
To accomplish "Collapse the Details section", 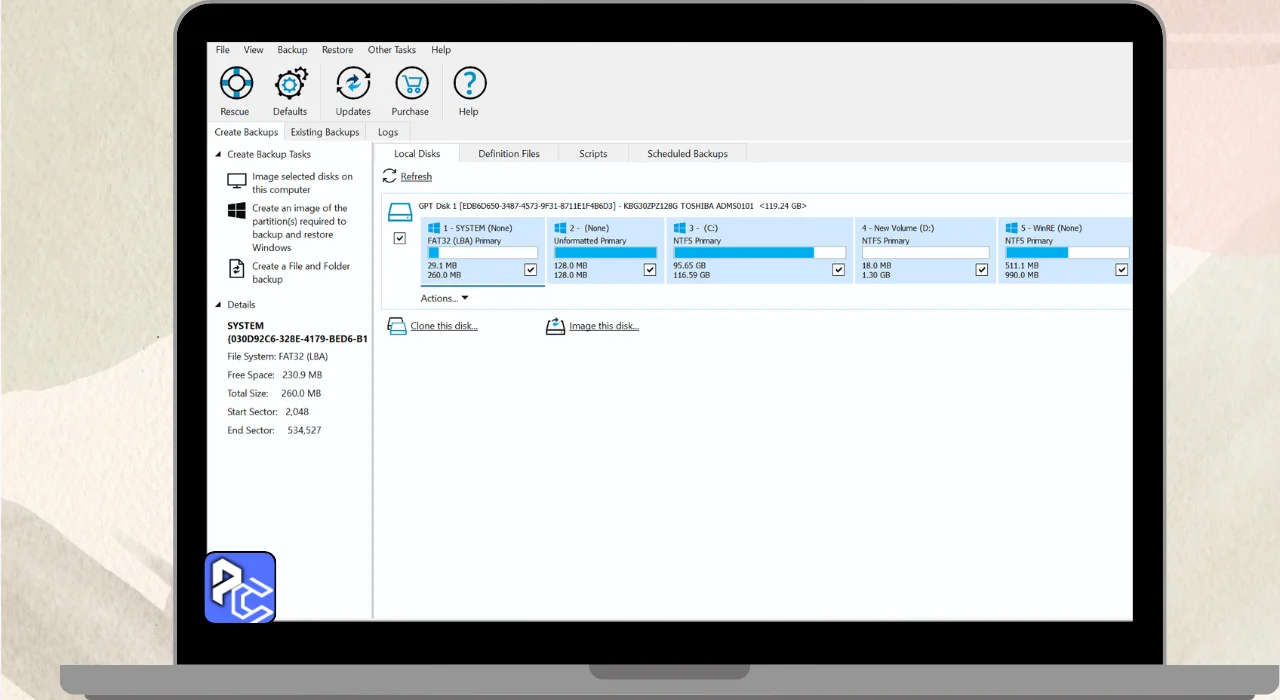I will (219, 305).
